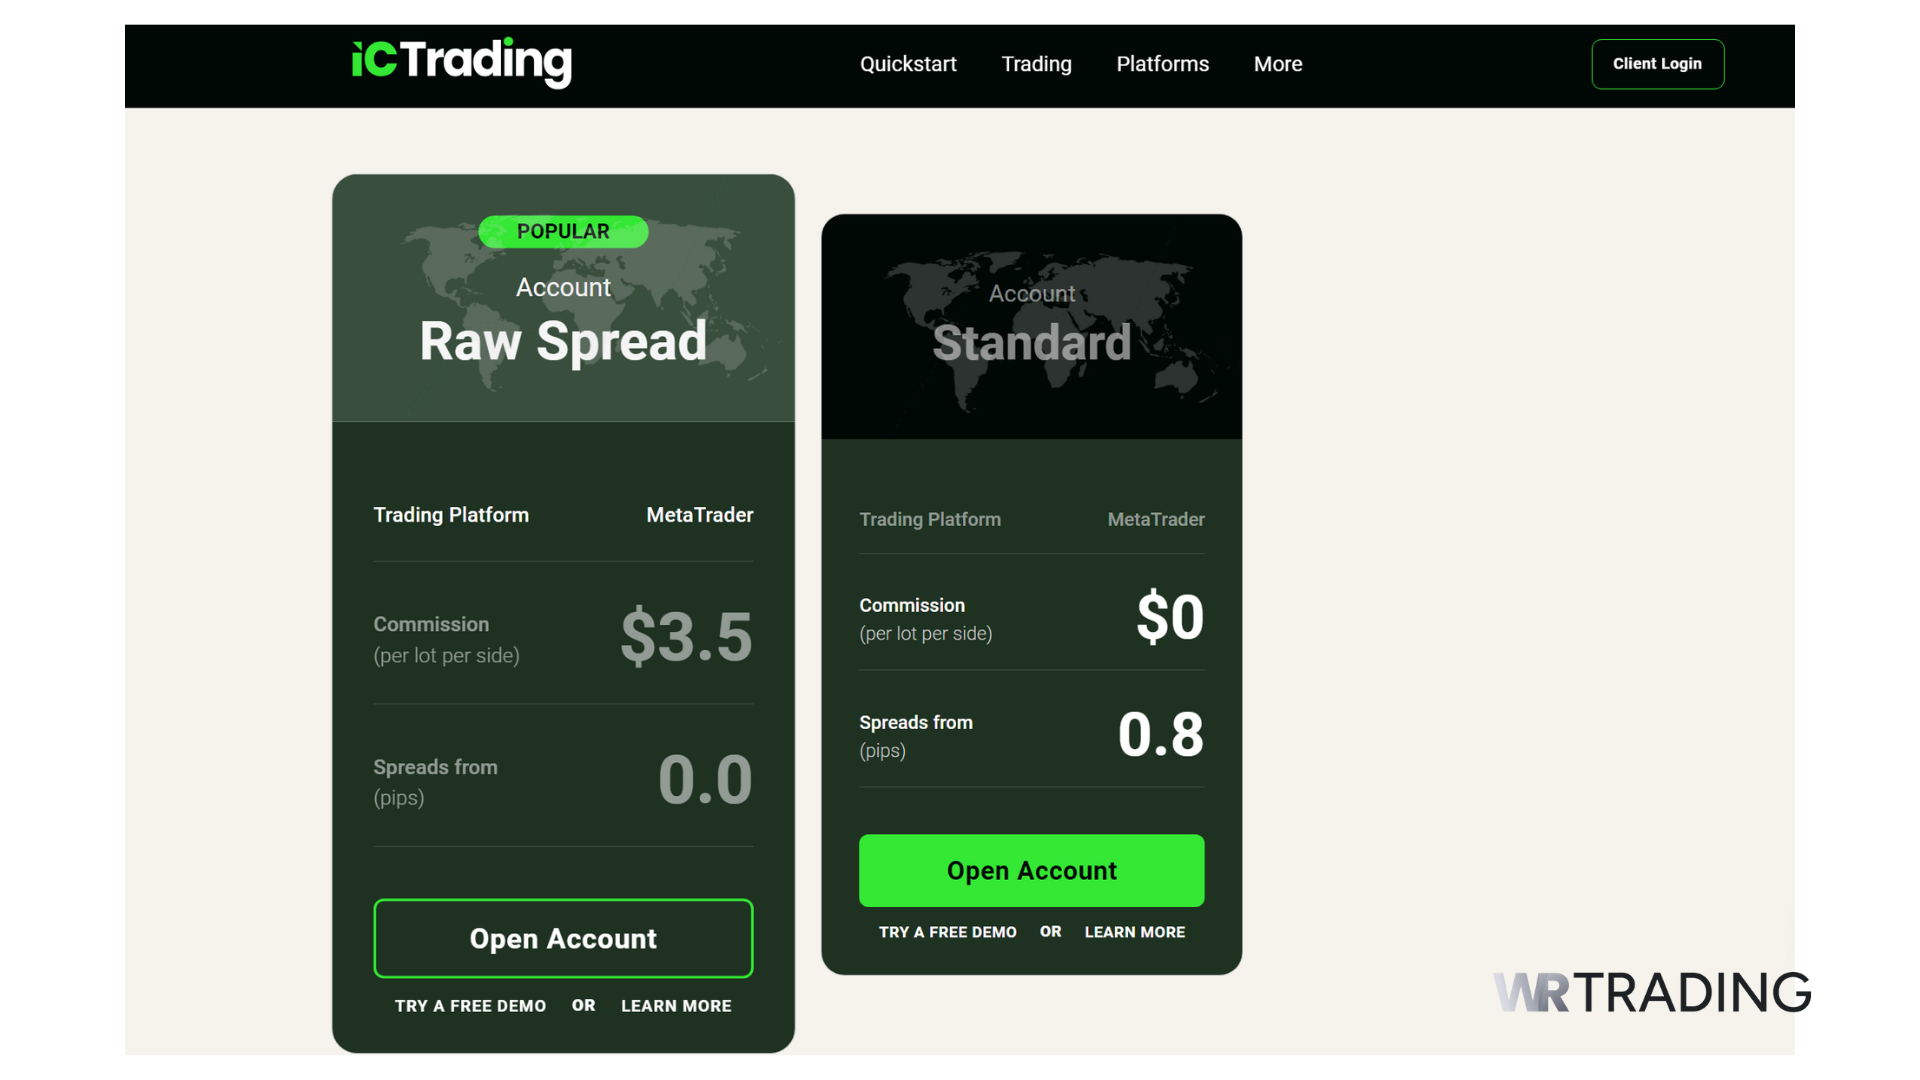Click the 0.8 spreads value
Image resolution: width=1920 pixels, height=1080 pixels.
tap(1161, 734)
